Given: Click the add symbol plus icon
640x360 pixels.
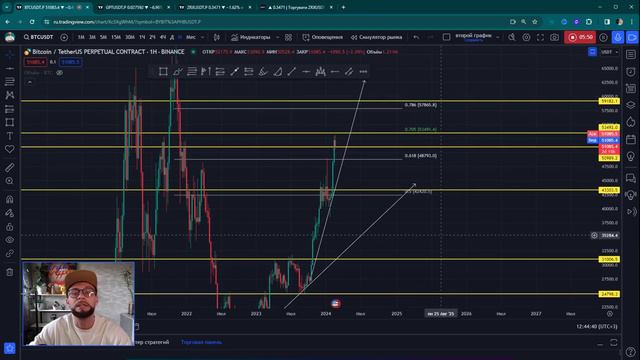Looking at the screenshot, I should pyautogui.click(x=64, y=37).
